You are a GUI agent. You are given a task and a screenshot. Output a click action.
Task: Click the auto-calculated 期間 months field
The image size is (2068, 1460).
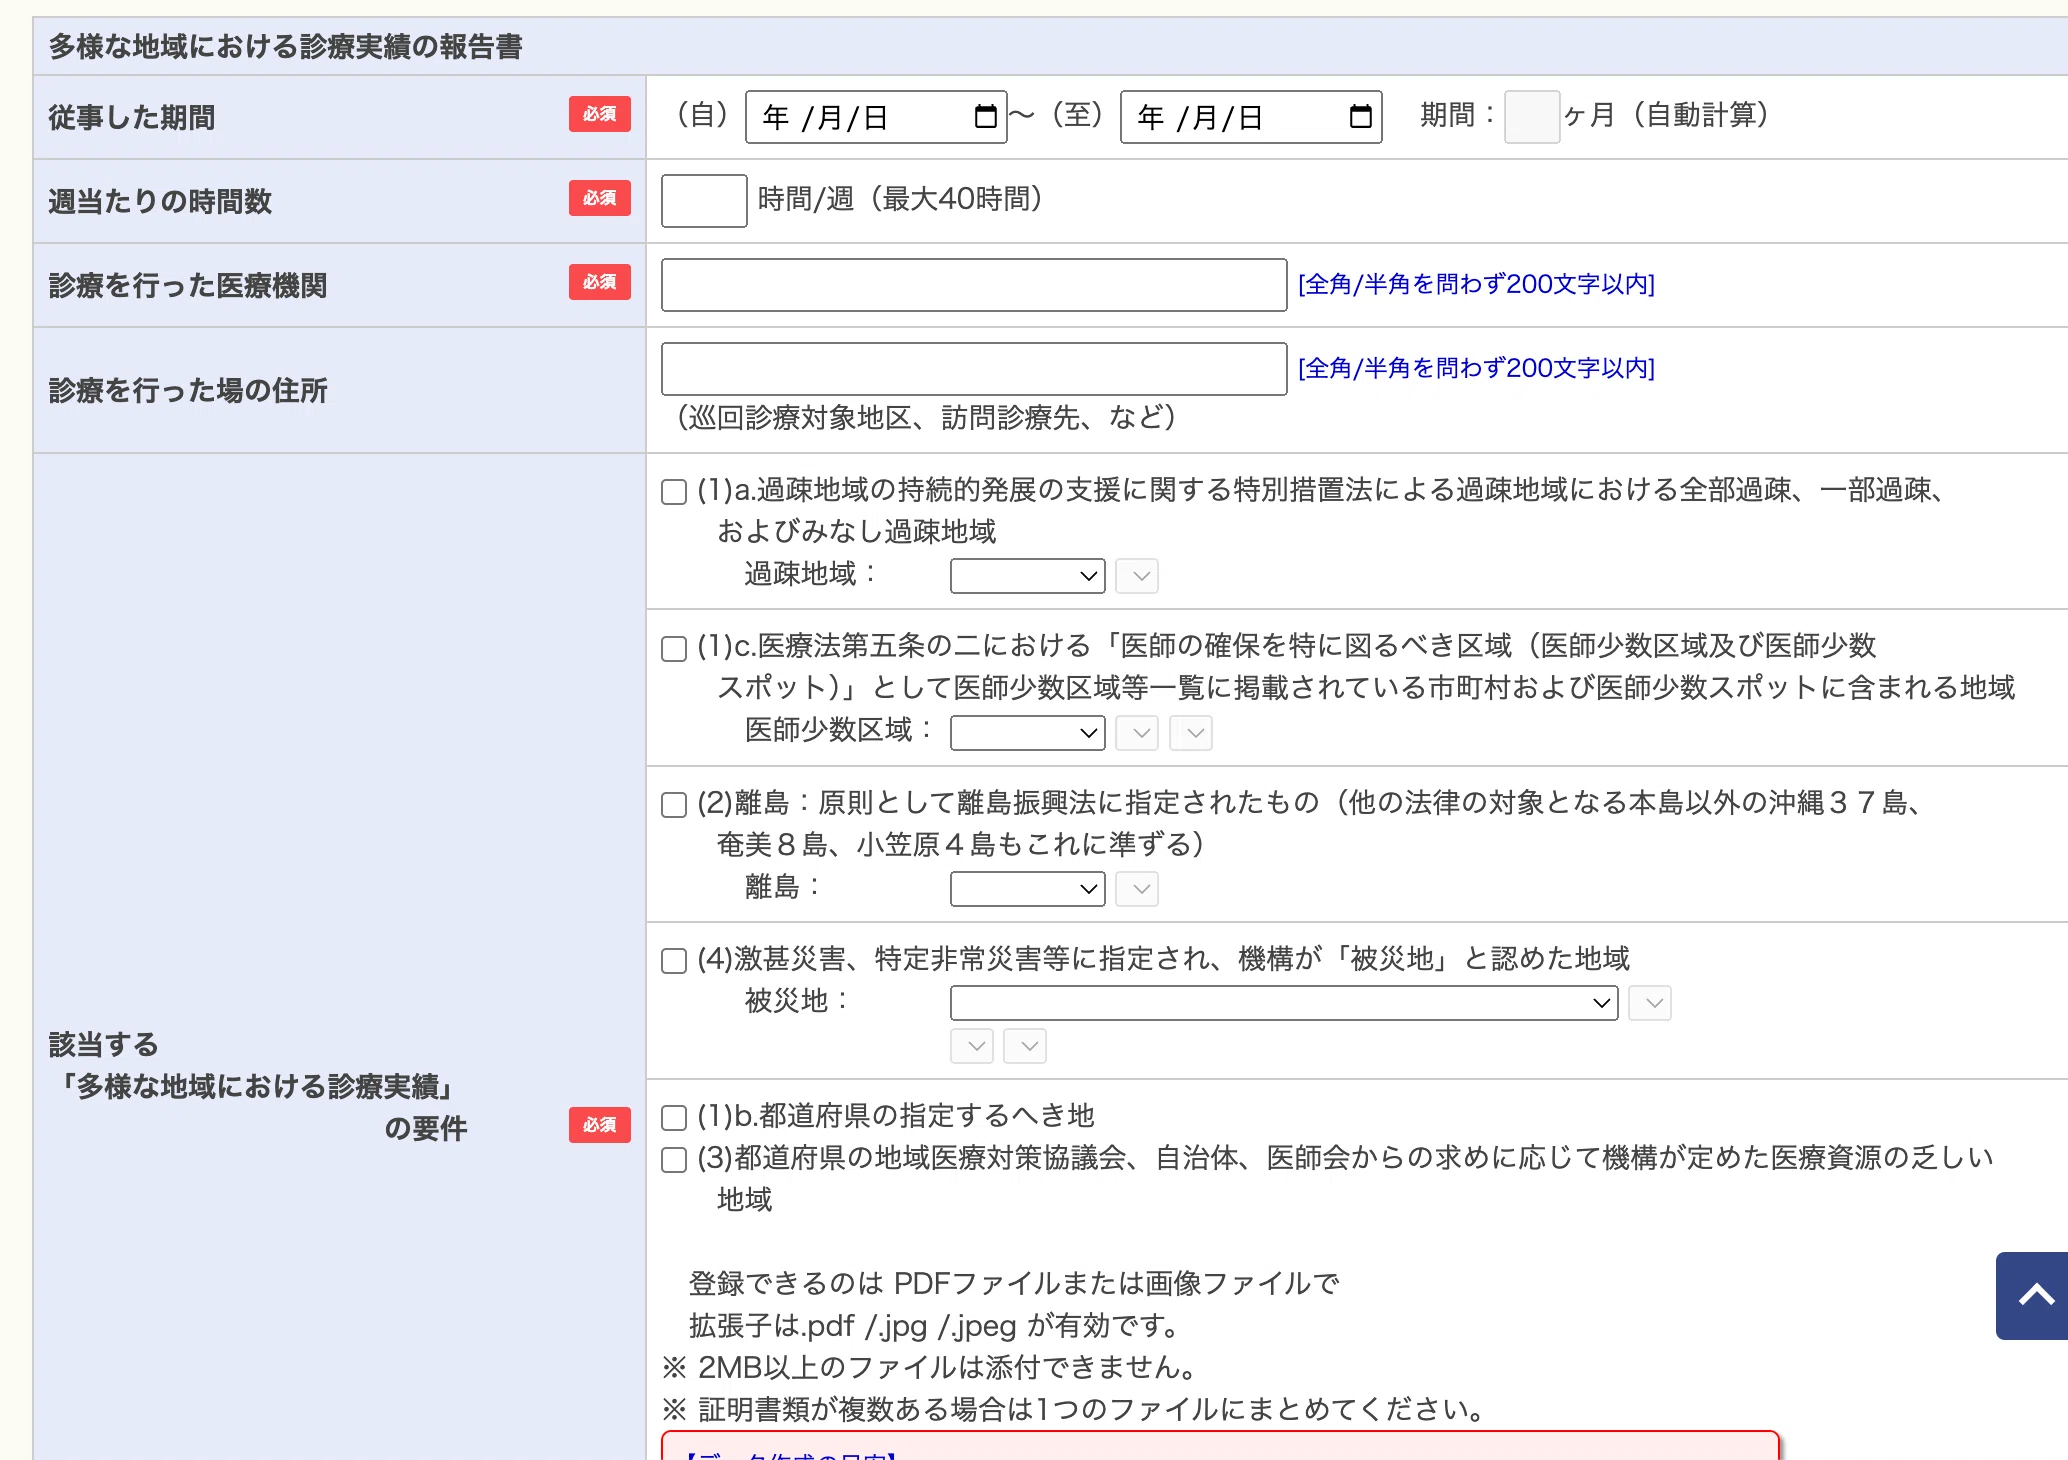click(1531, 117)
